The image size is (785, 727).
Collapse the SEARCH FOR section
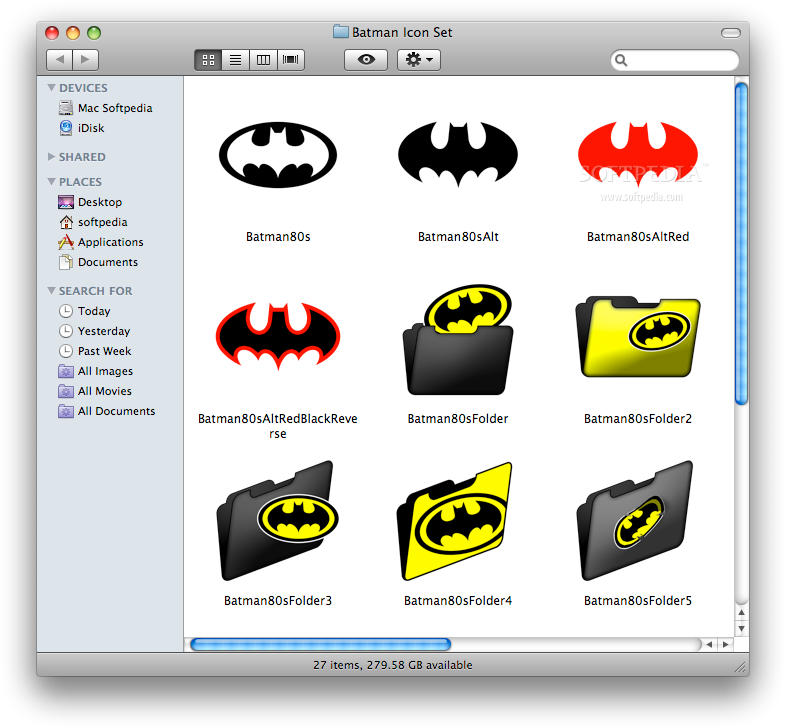click(51, 291)
